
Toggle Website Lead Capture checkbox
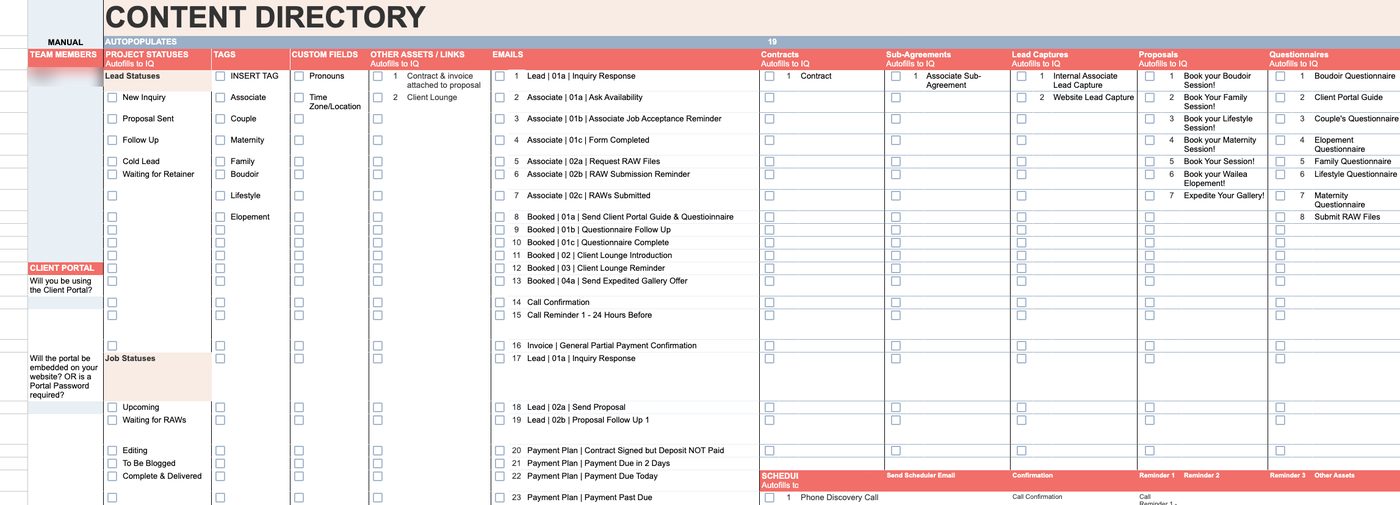click(1021, 98)
